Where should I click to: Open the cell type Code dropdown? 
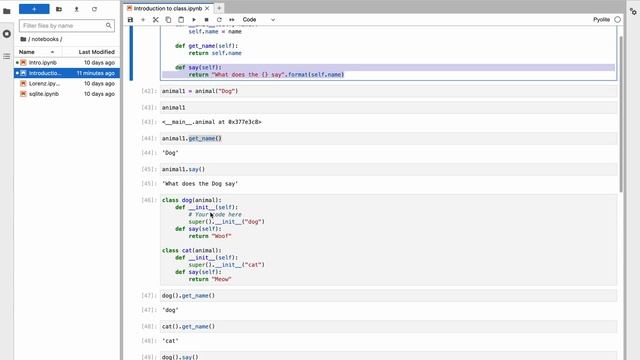(259, 20)
